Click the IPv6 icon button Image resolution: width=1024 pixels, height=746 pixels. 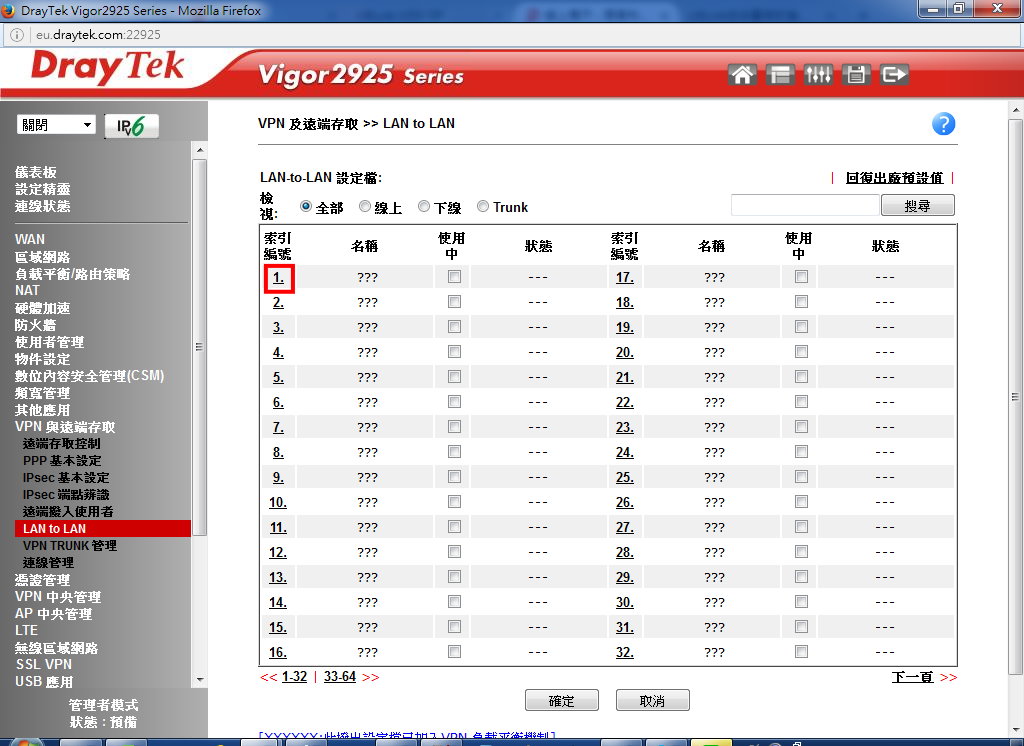point(131,126)
